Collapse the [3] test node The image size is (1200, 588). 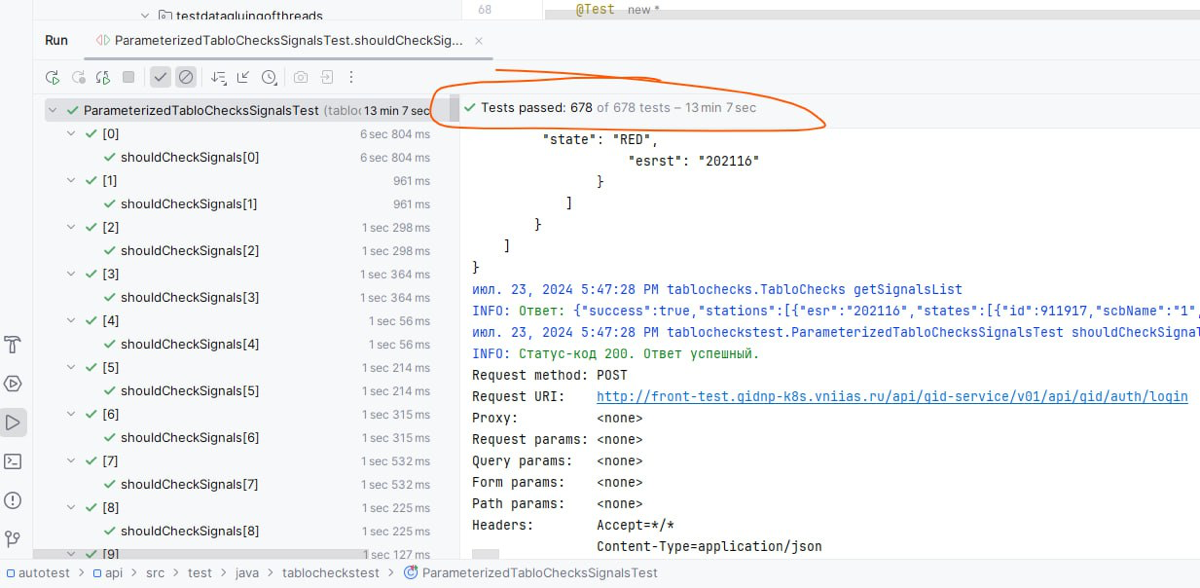(x=72, y=274)
